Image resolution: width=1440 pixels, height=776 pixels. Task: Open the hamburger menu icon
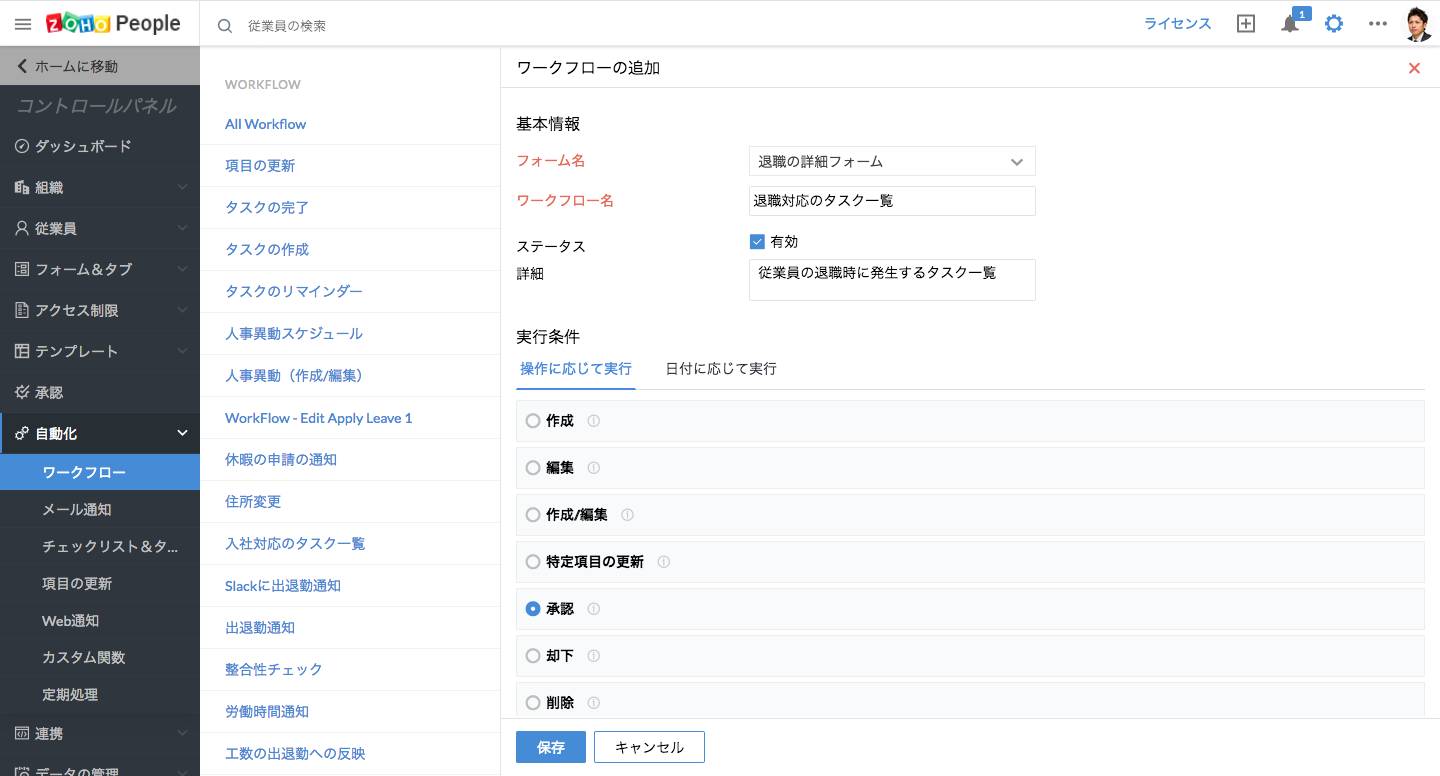(23, 24)
